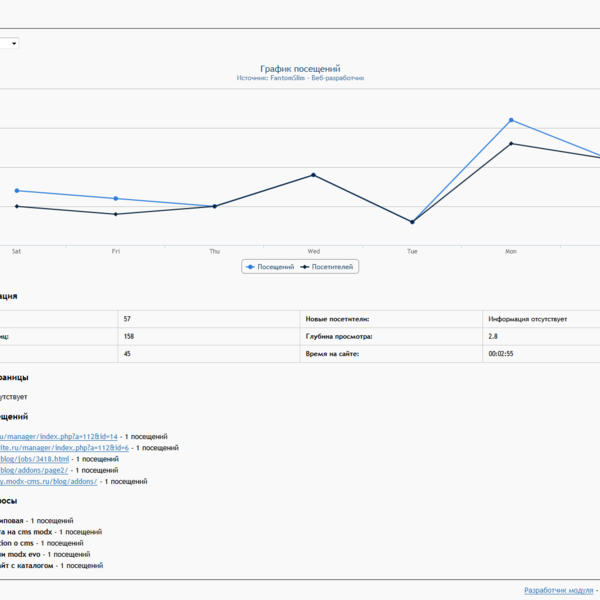This screenshot has height=600, width=600.
Task: Click the Fri axis label
Action: 116,251
